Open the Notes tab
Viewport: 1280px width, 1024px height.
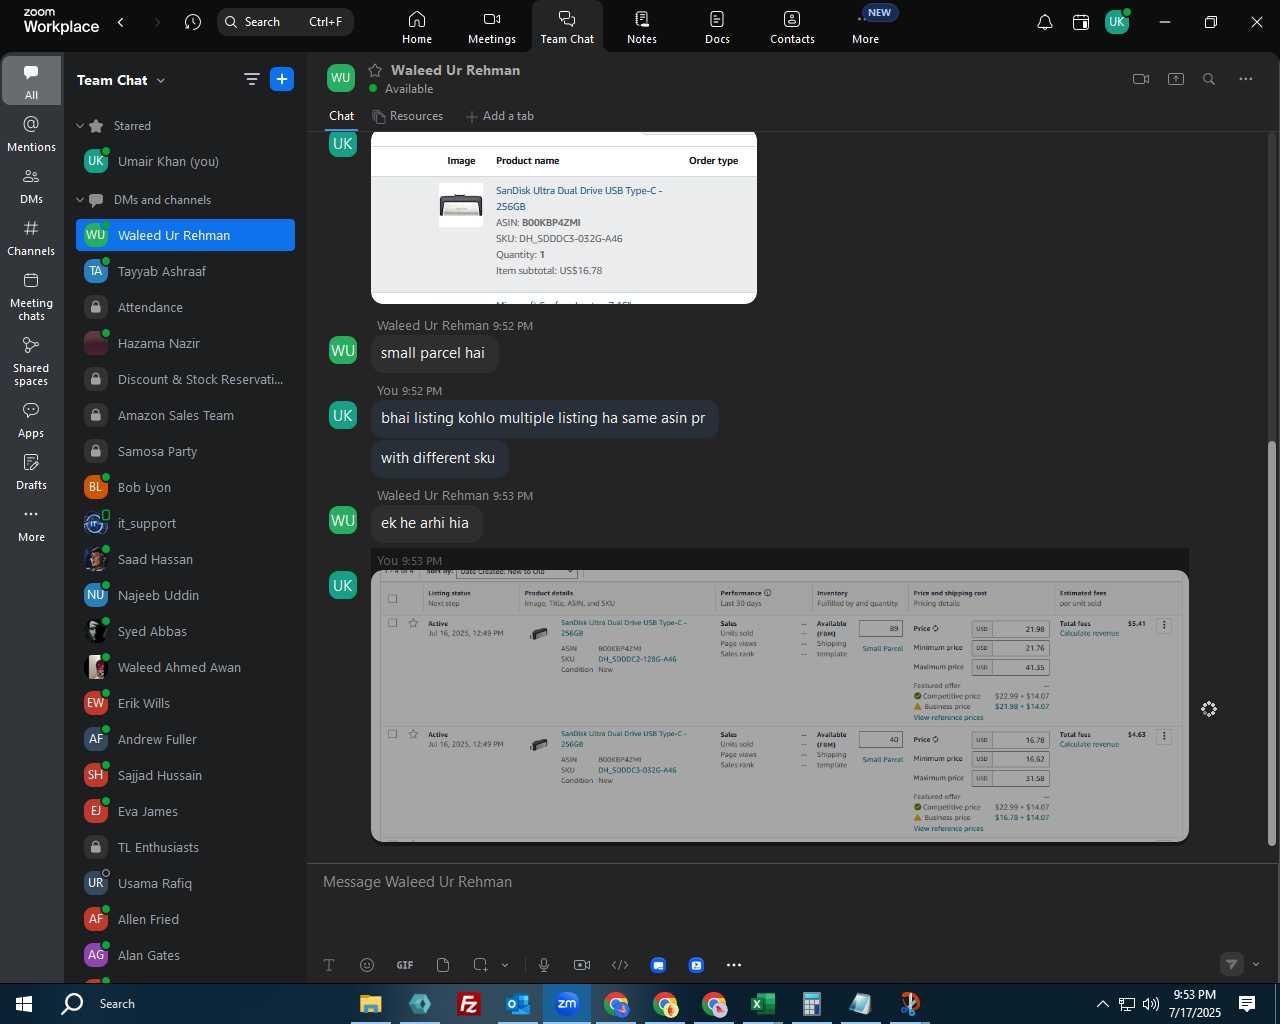tap(642, 27)
